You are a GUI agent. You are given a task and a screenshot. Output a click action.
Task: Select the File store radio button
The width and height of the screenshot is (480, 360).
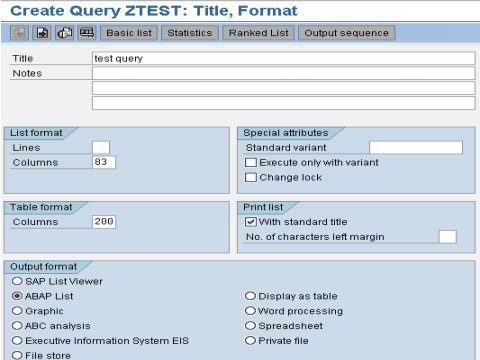[17, 355]
